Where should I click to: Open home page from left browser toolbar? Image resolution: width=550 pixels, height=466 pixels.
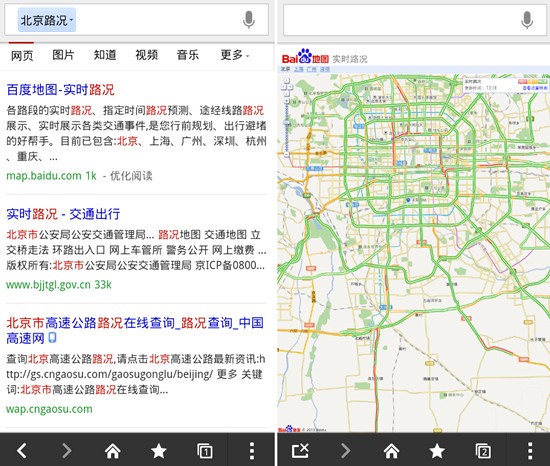point(113,451)
